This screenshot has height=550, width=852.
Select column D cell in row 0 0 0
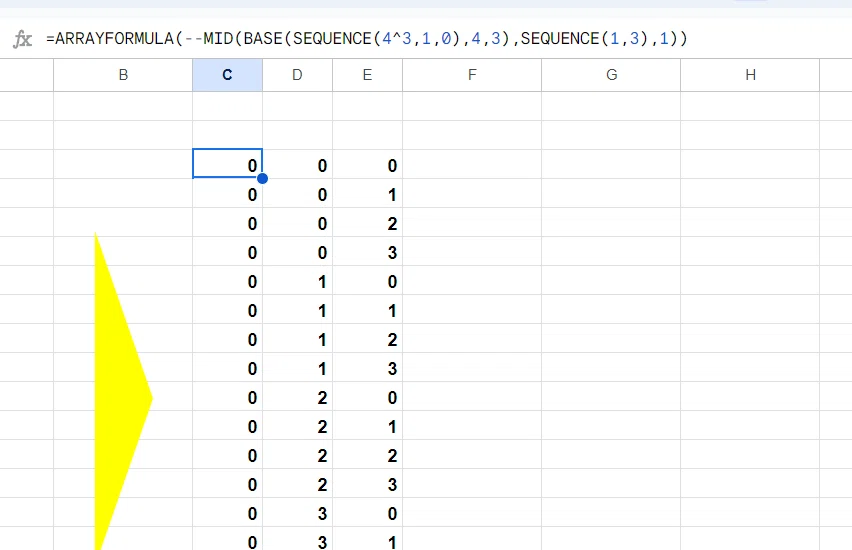pos(297,164)
